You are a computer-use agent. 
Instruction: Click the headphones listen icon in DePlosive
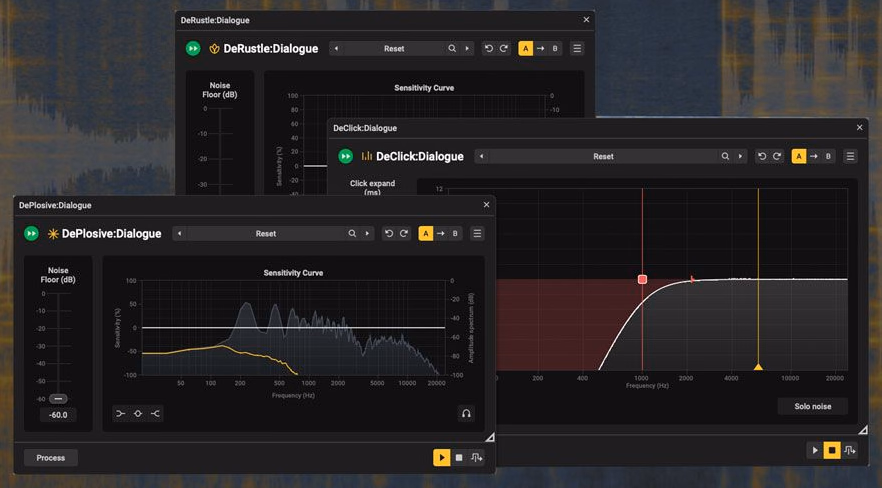pos(466,414)
